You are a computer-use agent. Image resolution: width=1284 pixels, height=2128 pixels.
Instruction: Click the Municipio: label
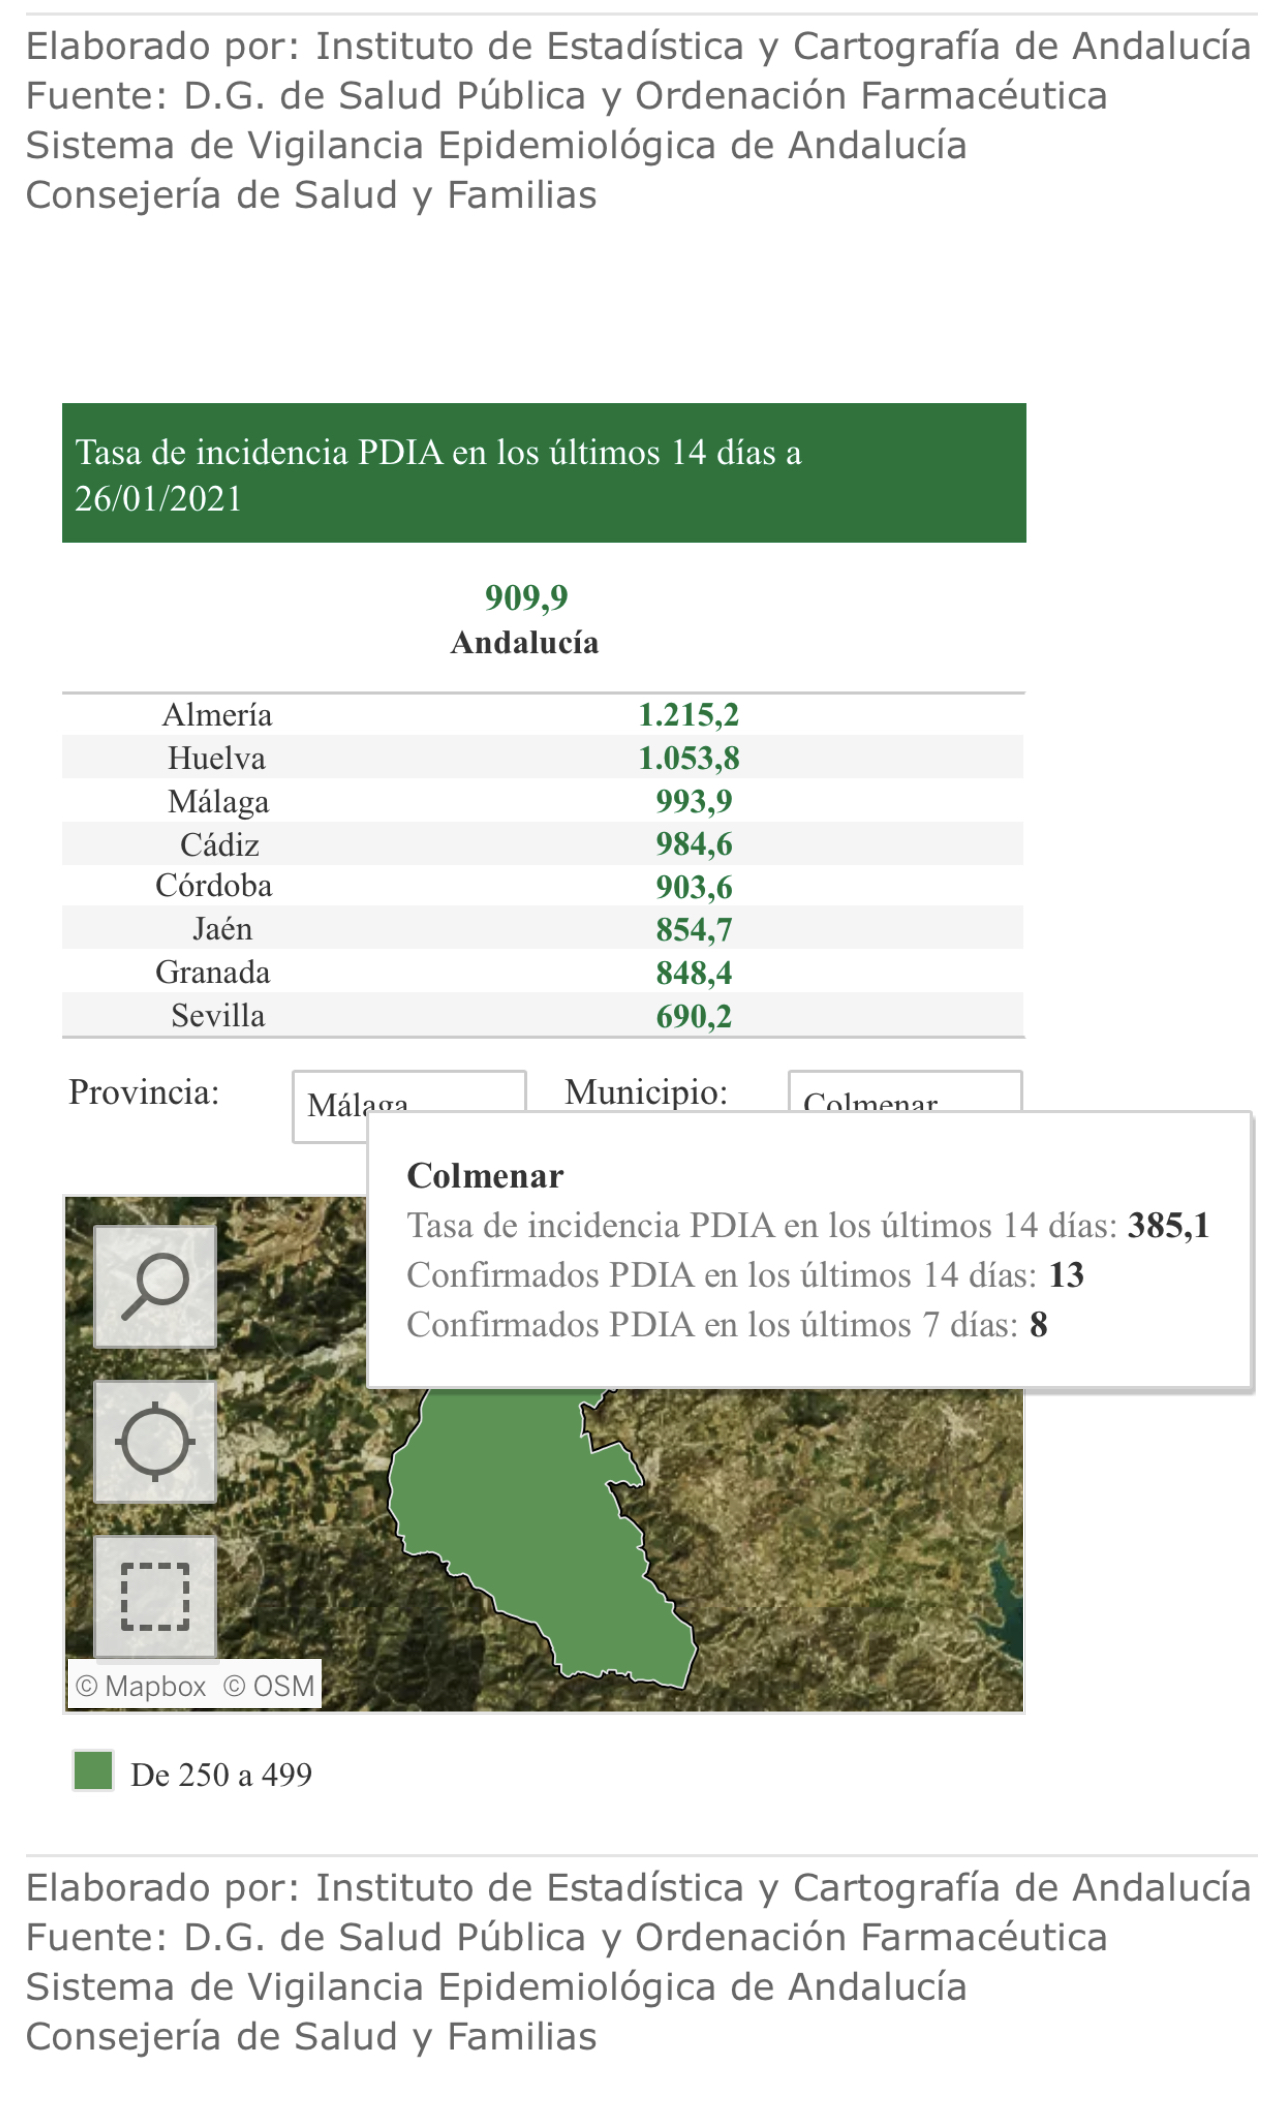(x=646, y=1092)
